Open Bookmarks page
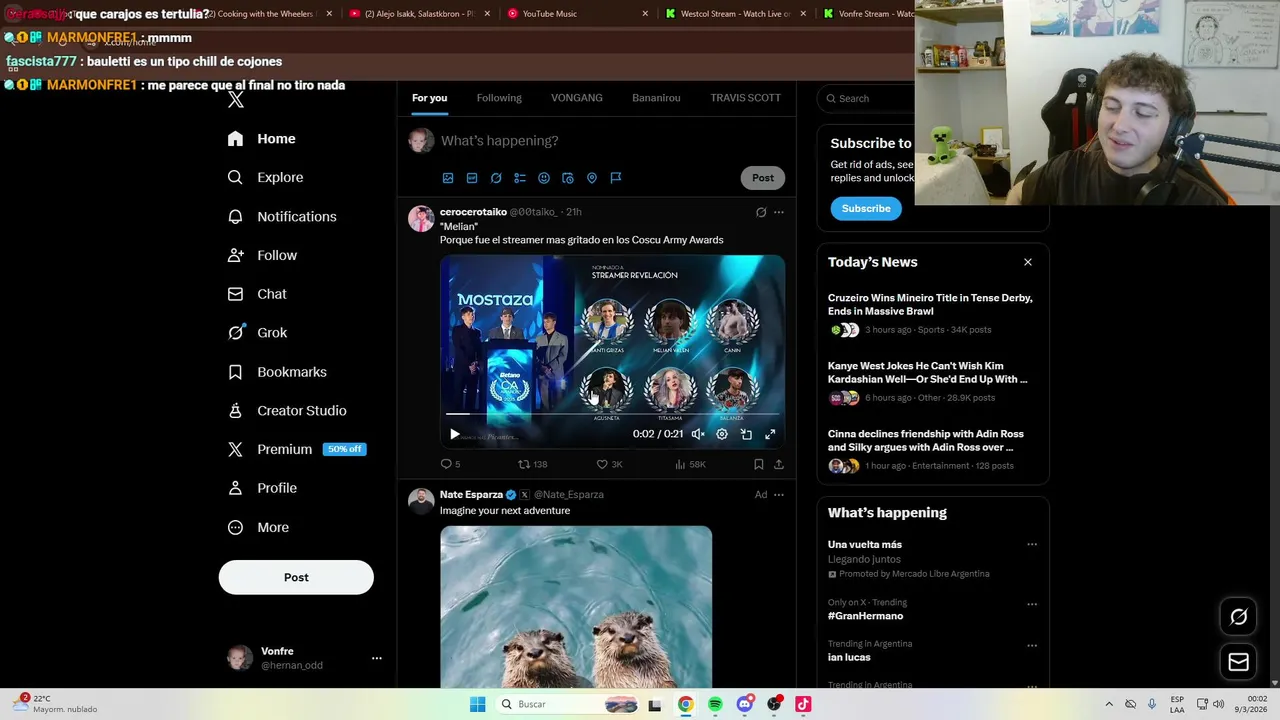1280x720 pixels. [x=278, y=372]
